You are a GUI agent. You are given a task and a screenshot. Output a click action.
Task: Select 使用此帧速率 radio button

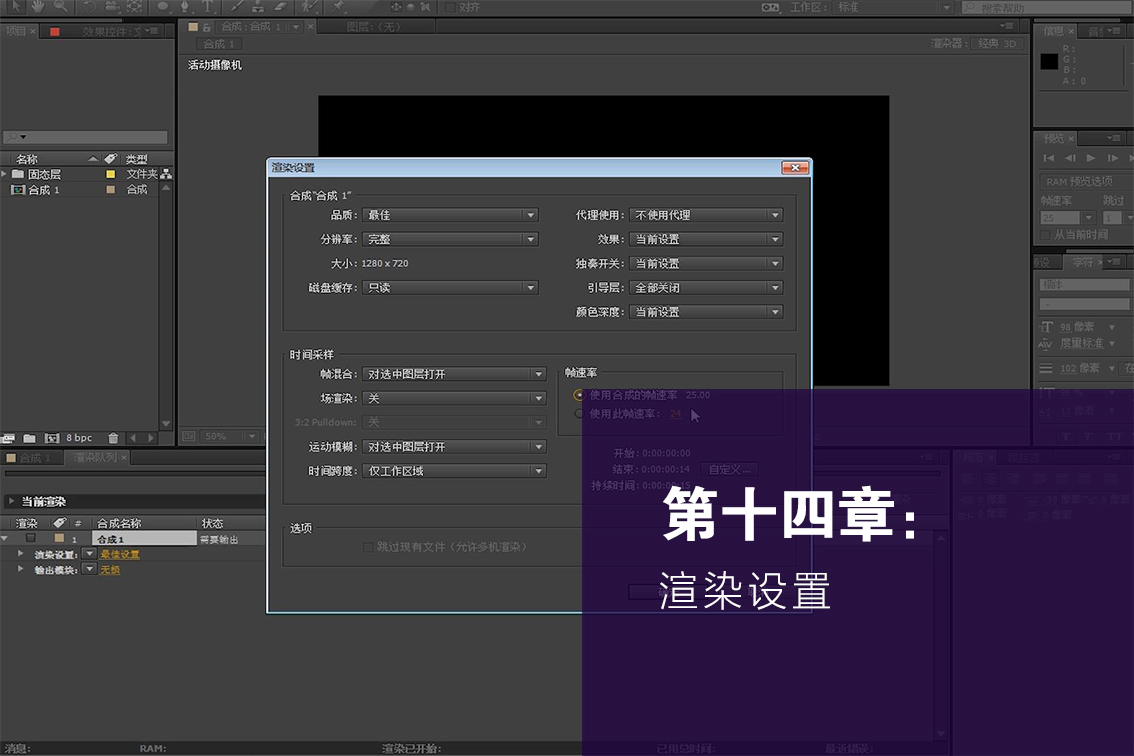coord(579,414)
